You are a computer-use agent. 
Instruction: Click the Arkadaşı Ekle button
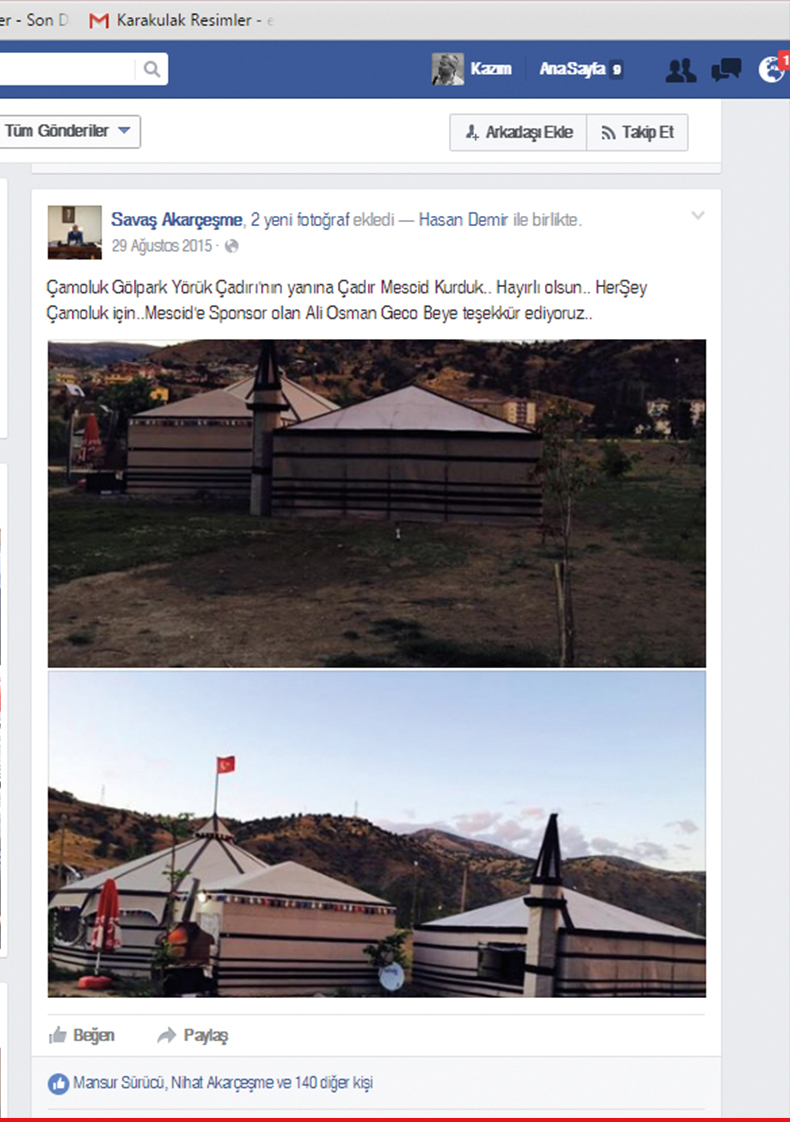point(518,132)
